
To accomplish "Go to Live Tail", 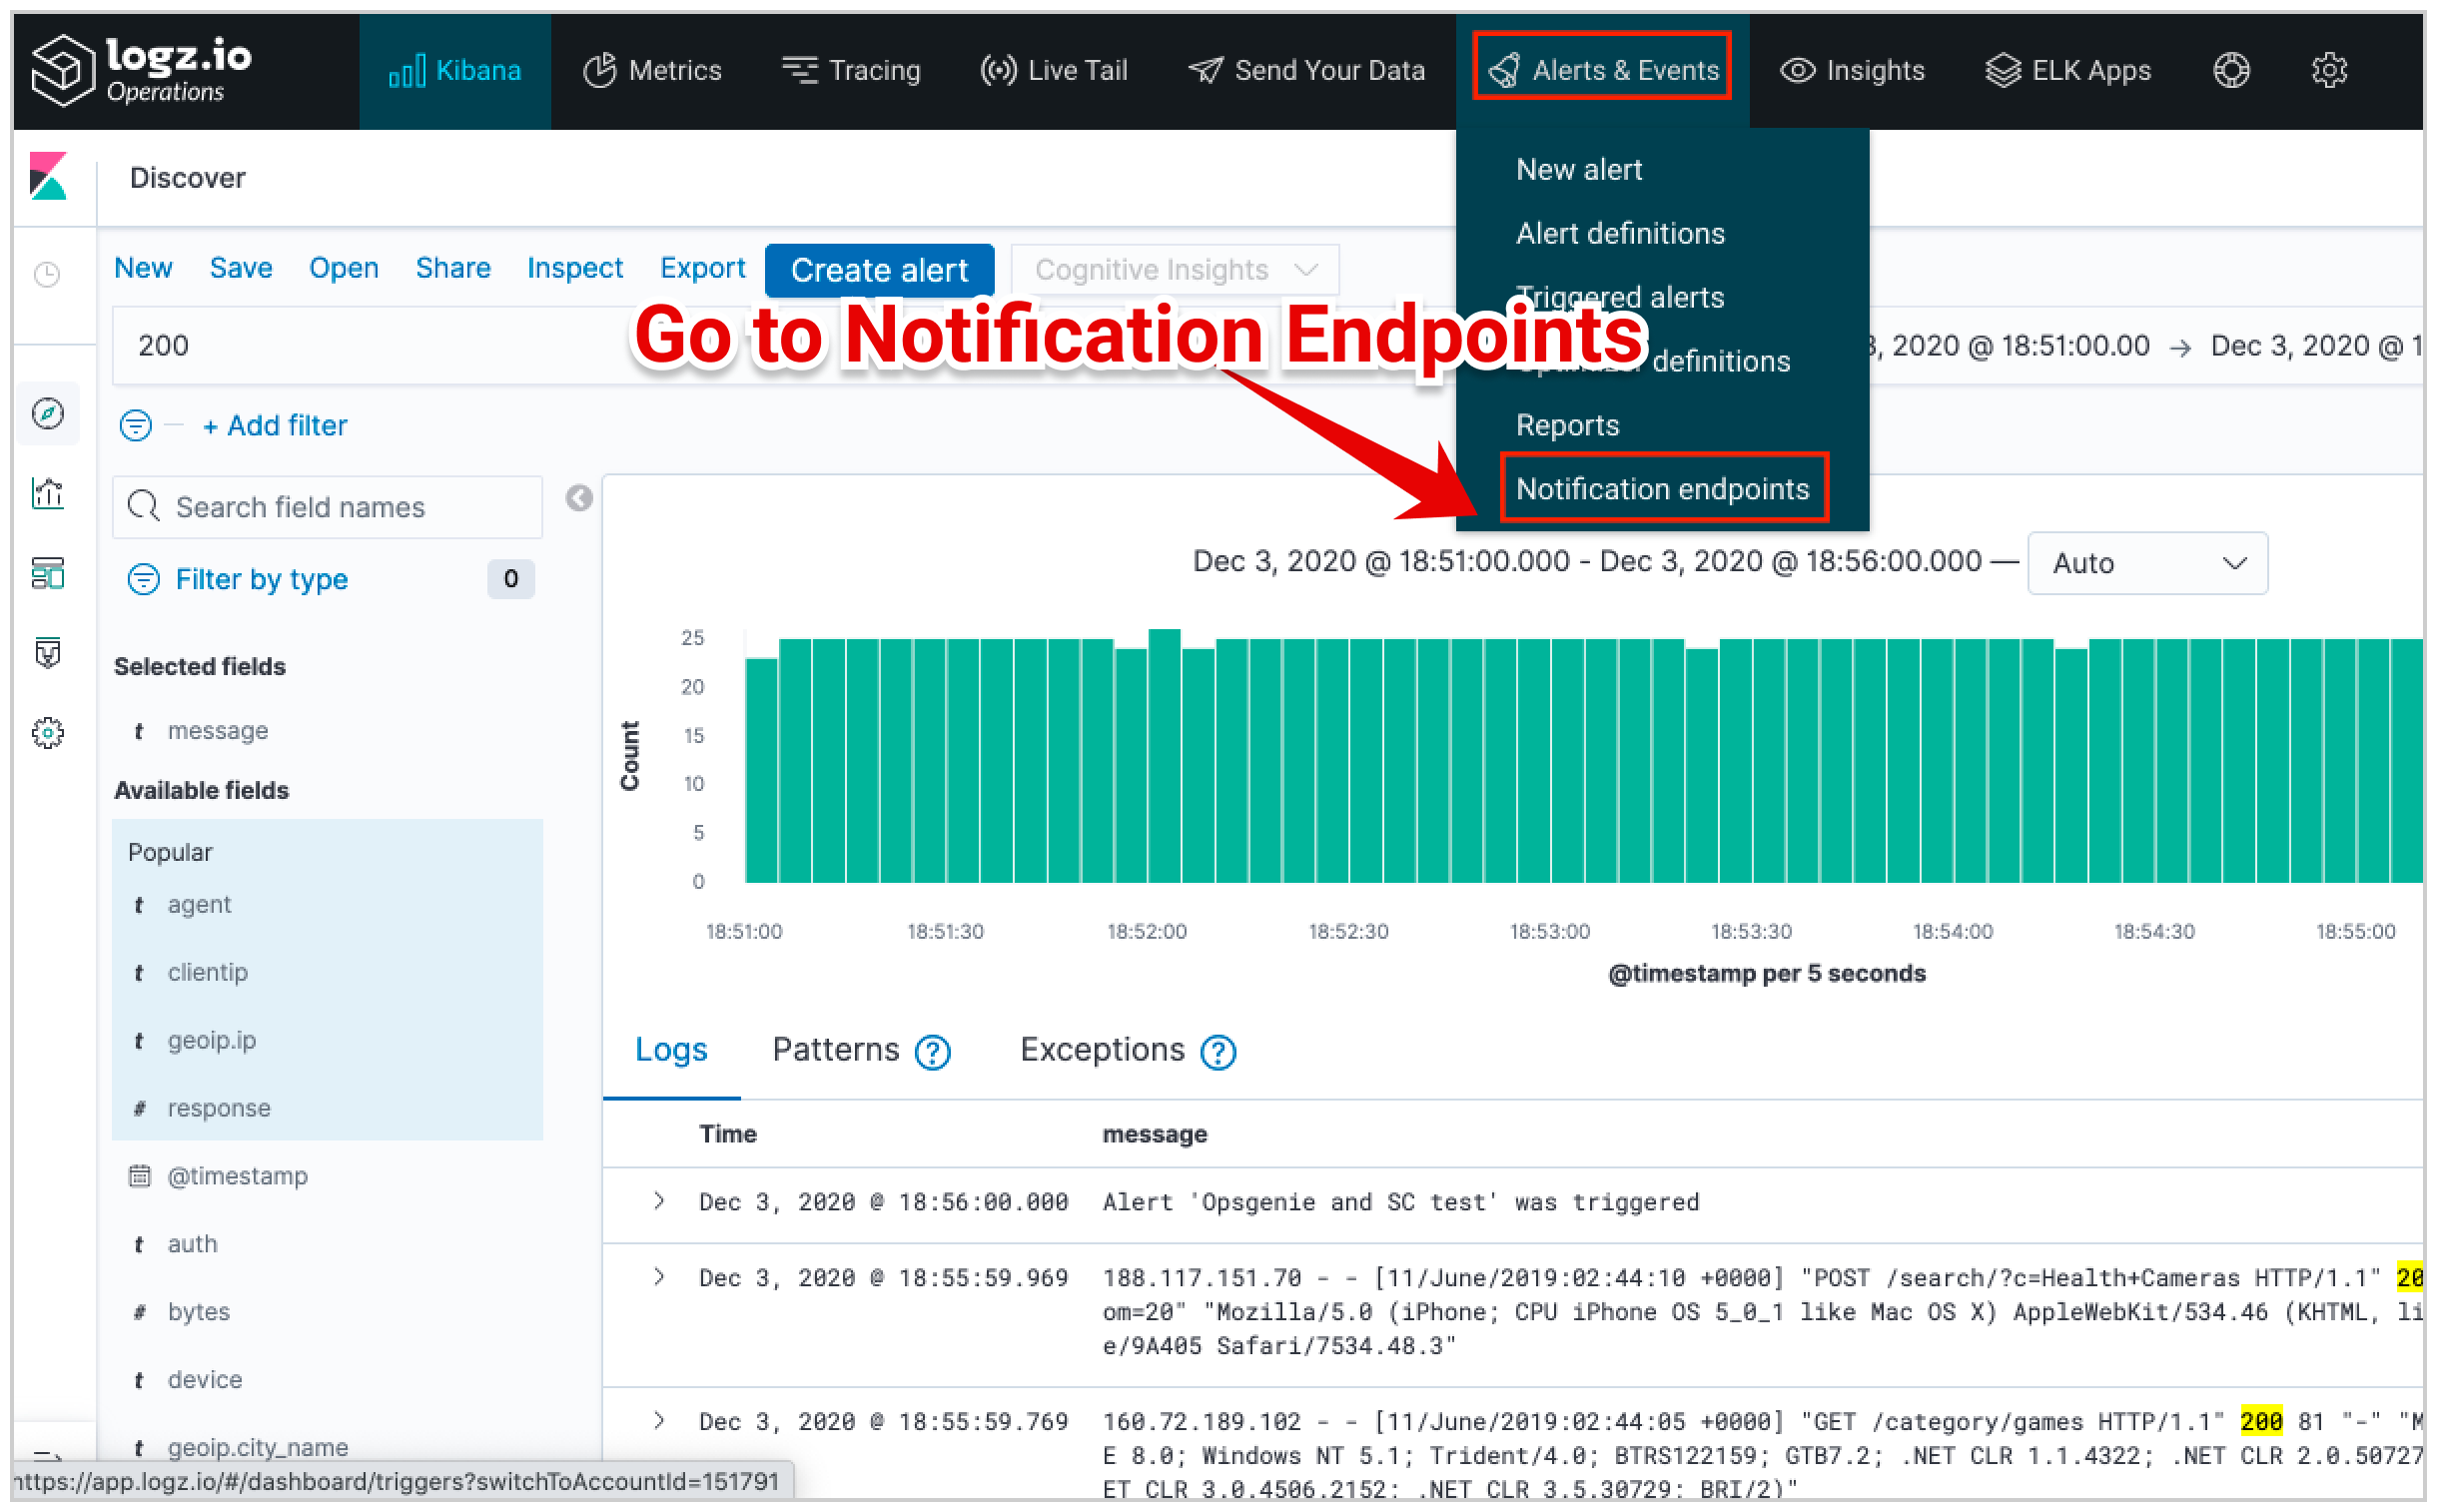I will 1054,70.
